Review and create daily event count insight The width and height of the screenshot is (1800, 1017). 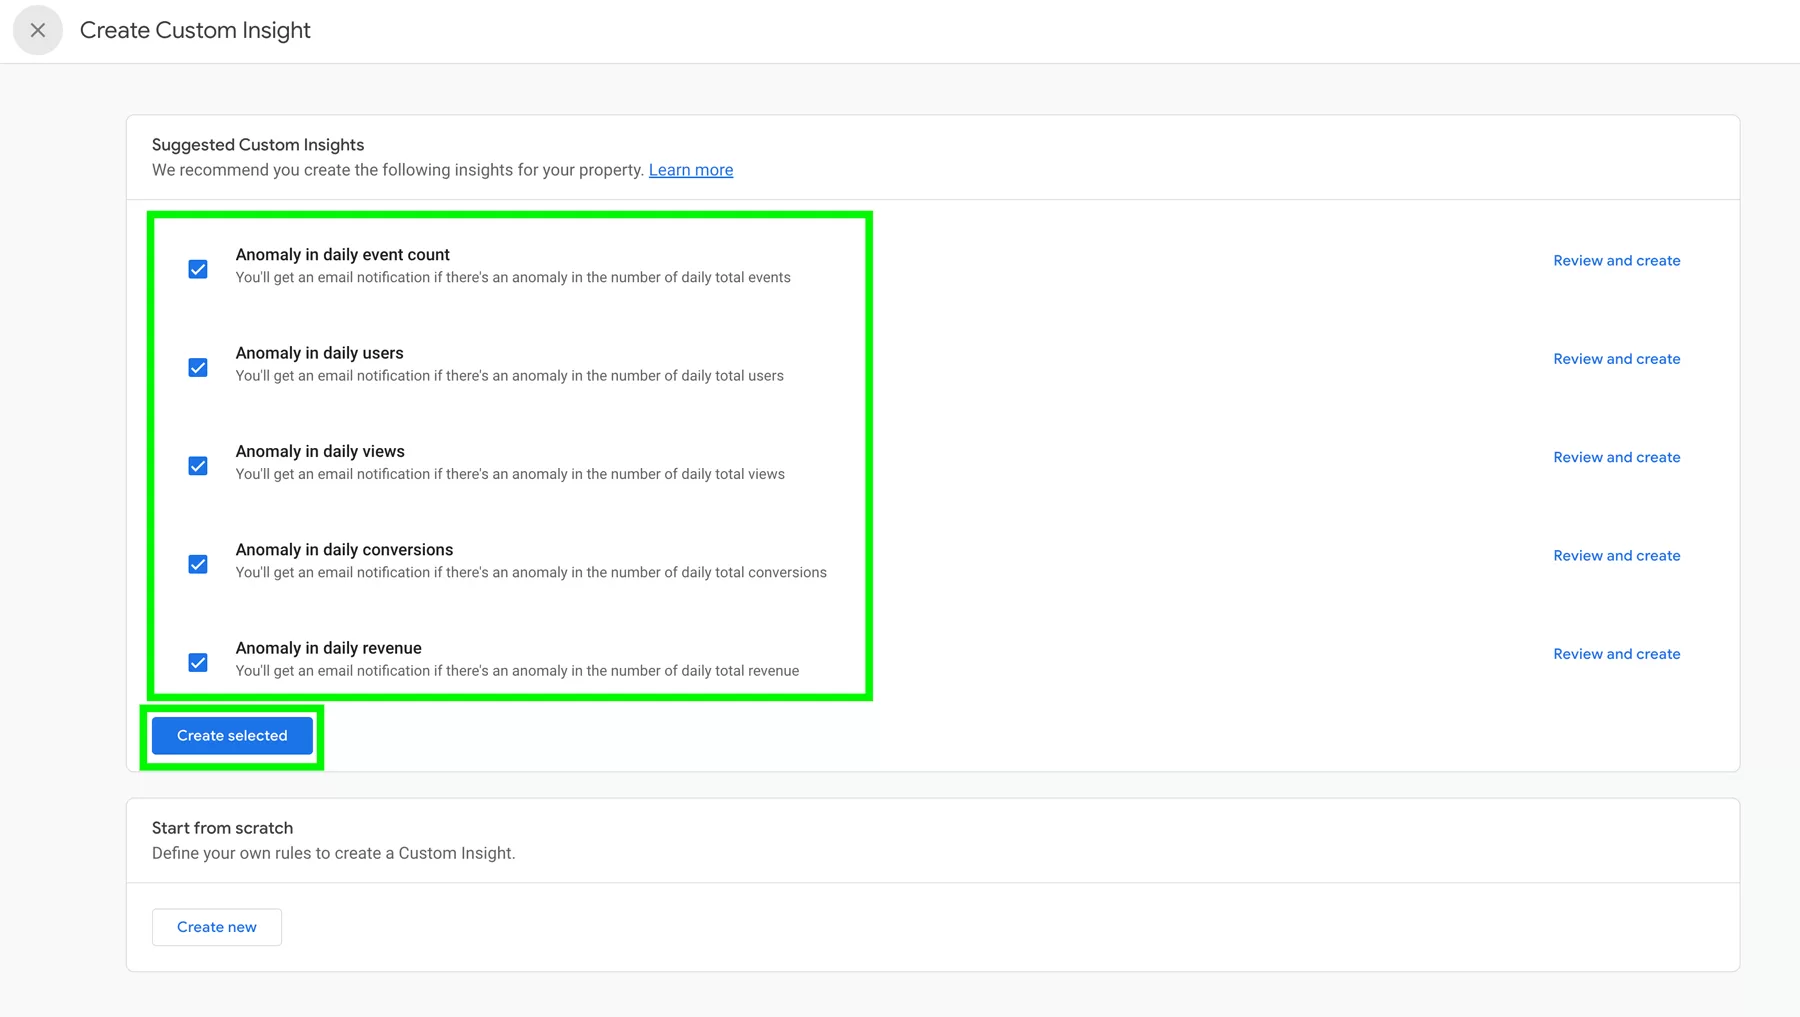click(1617, 260)
